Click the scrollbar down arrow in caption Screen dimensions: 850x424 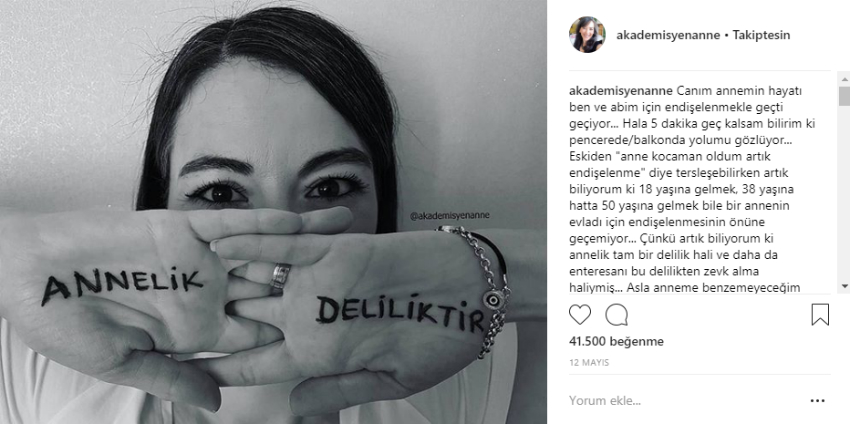[x=844, y=286]
